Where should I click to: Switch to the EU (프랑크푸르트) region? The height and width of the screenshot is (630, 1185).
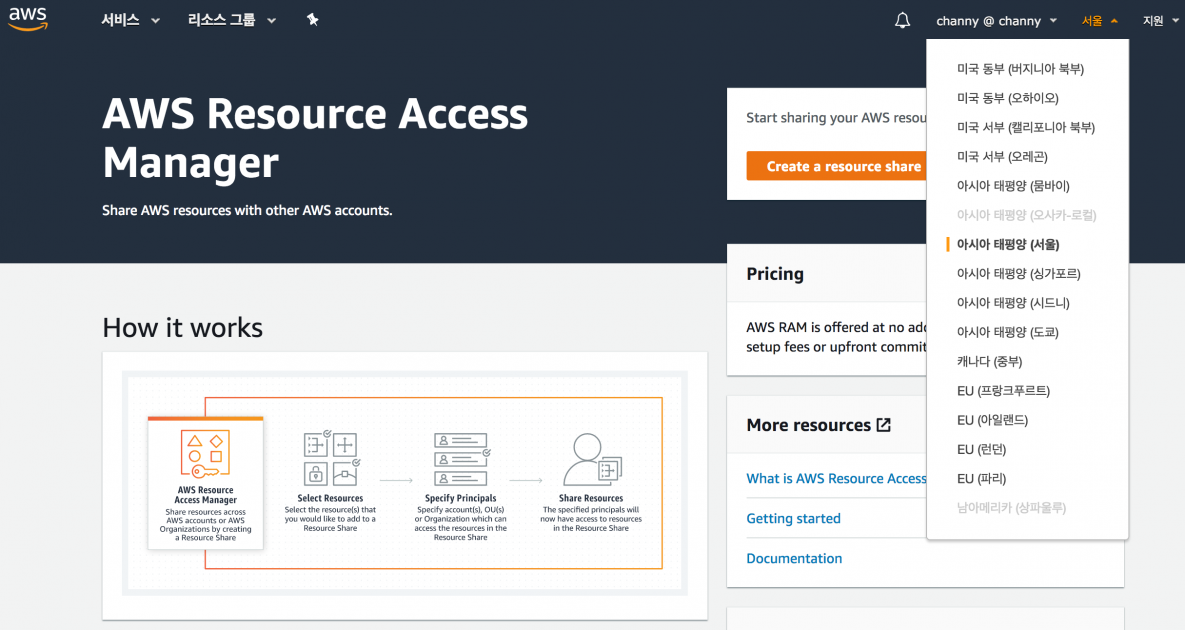[1002, 390]
